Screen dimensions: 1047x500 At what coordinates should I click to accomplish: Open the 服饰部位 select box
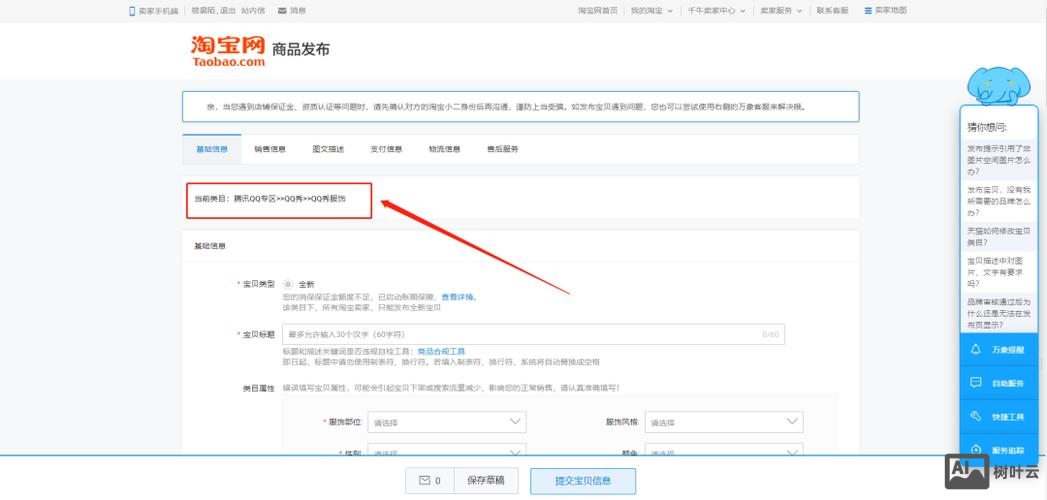pyautogui.click(x=447, y=422)
